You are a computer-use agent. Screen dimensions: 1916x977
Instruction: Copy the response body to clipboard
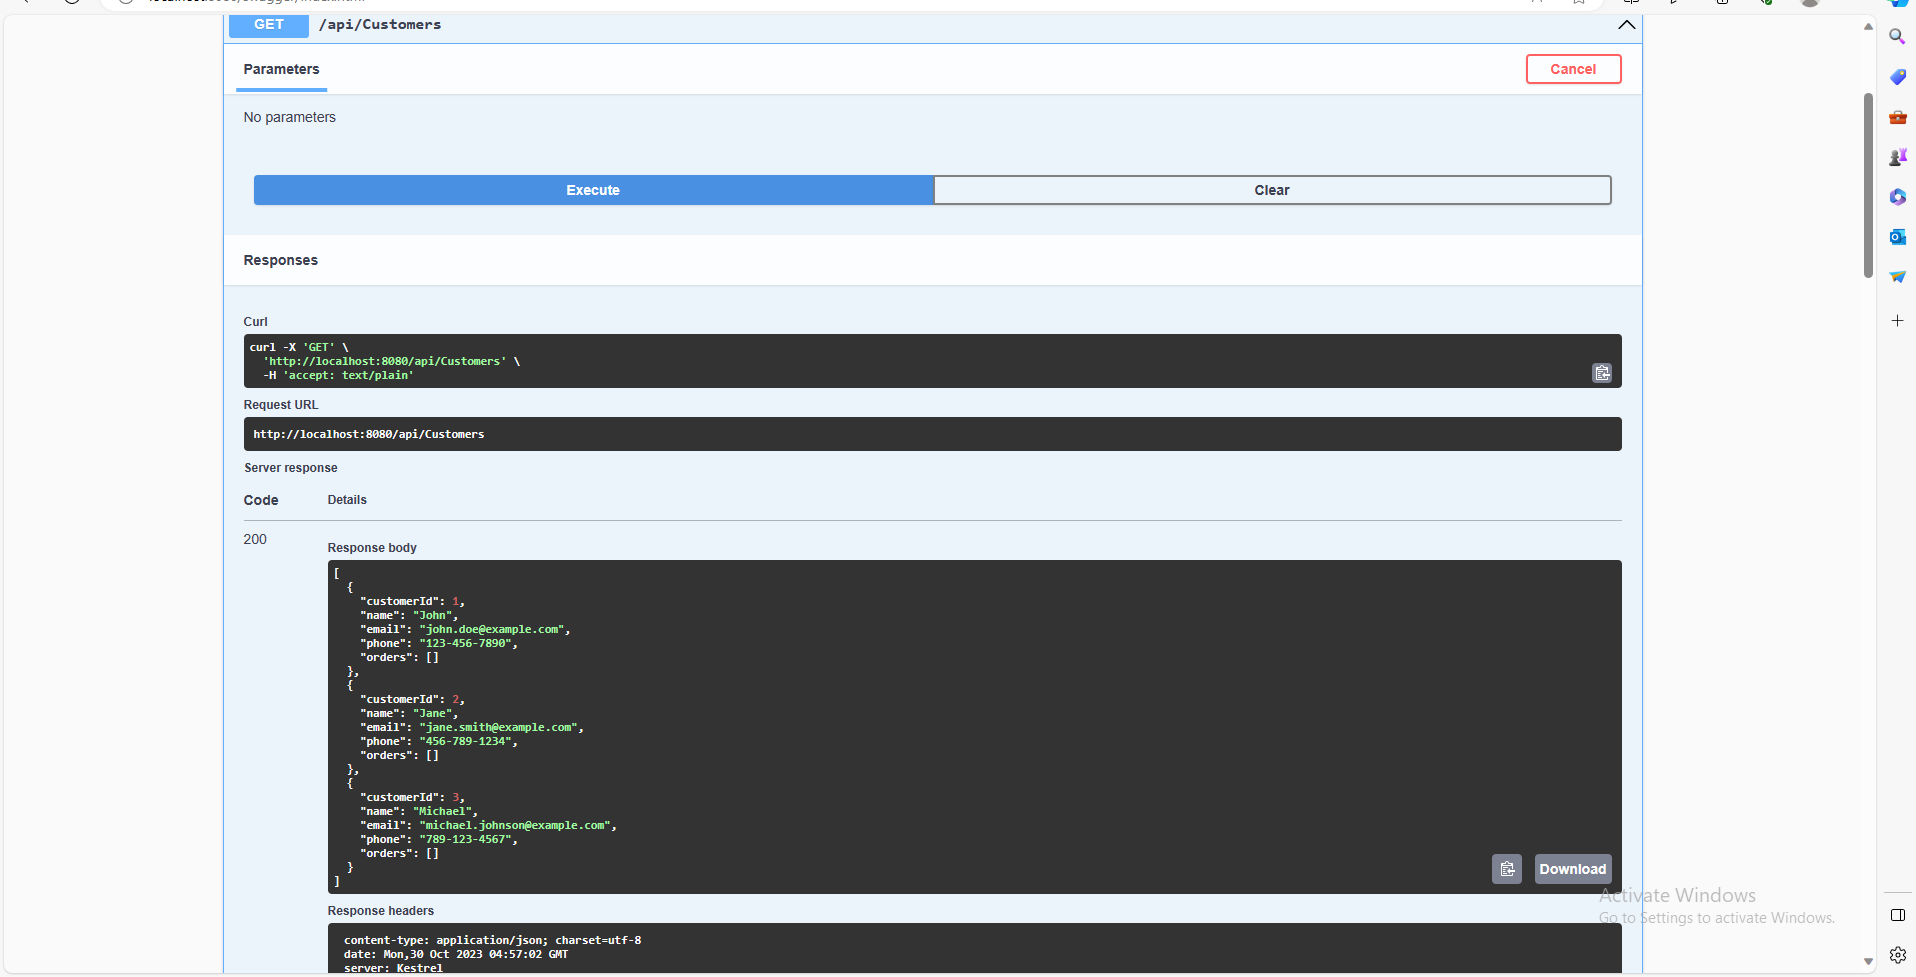pyautogui.click(x=1506, y=869)
